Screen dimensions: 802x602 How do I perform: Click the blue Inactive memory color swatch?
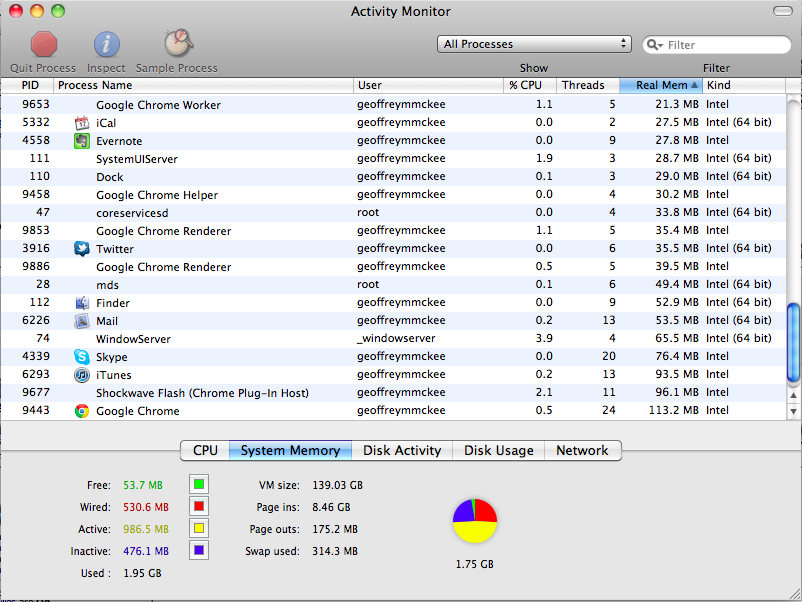[x=199, y=550]
